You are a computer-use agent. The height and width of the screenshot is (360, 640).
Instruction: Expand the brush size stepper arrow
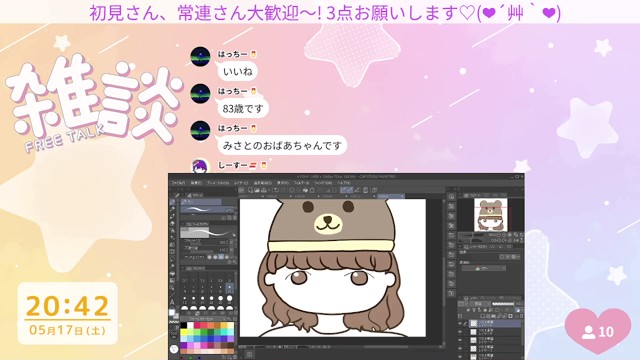point(231,242)
